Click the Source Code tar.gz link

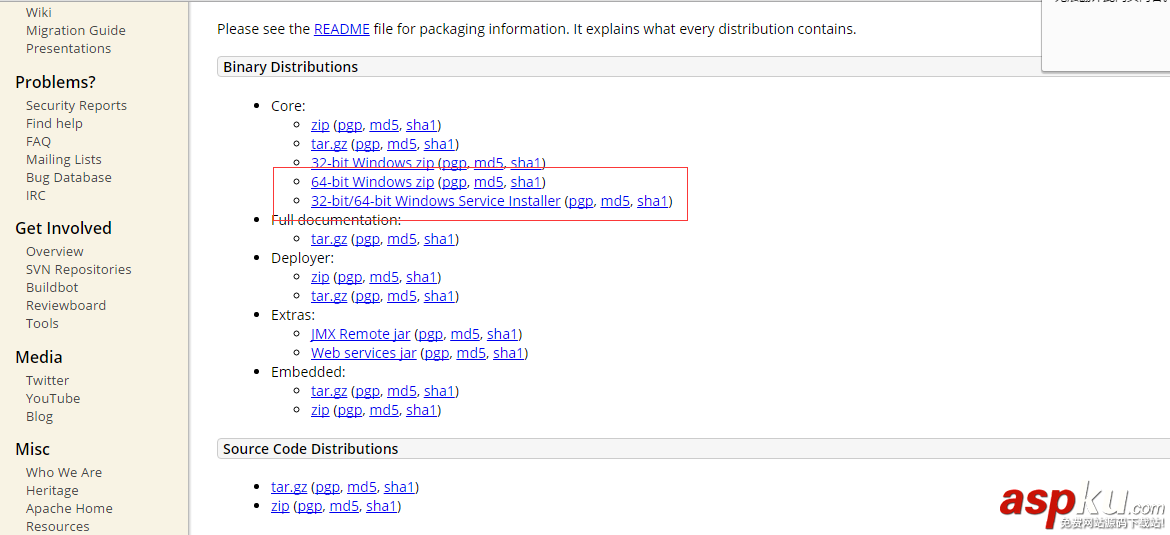click(289, 487)
